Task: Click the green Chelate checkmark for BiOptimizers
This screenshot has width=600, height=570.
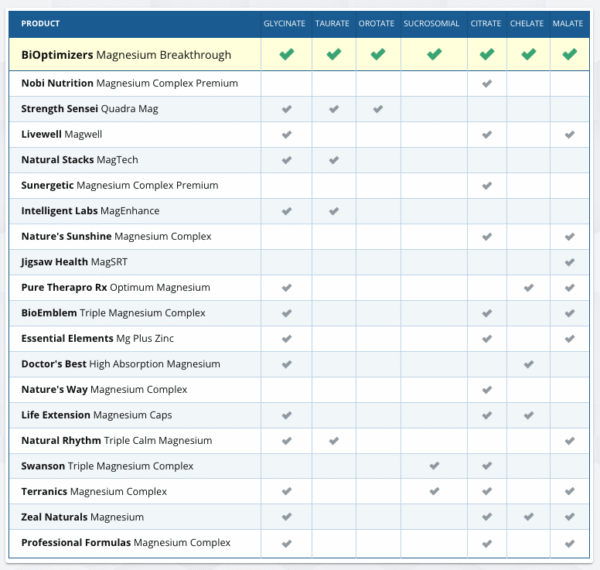Action: [528, 54]
